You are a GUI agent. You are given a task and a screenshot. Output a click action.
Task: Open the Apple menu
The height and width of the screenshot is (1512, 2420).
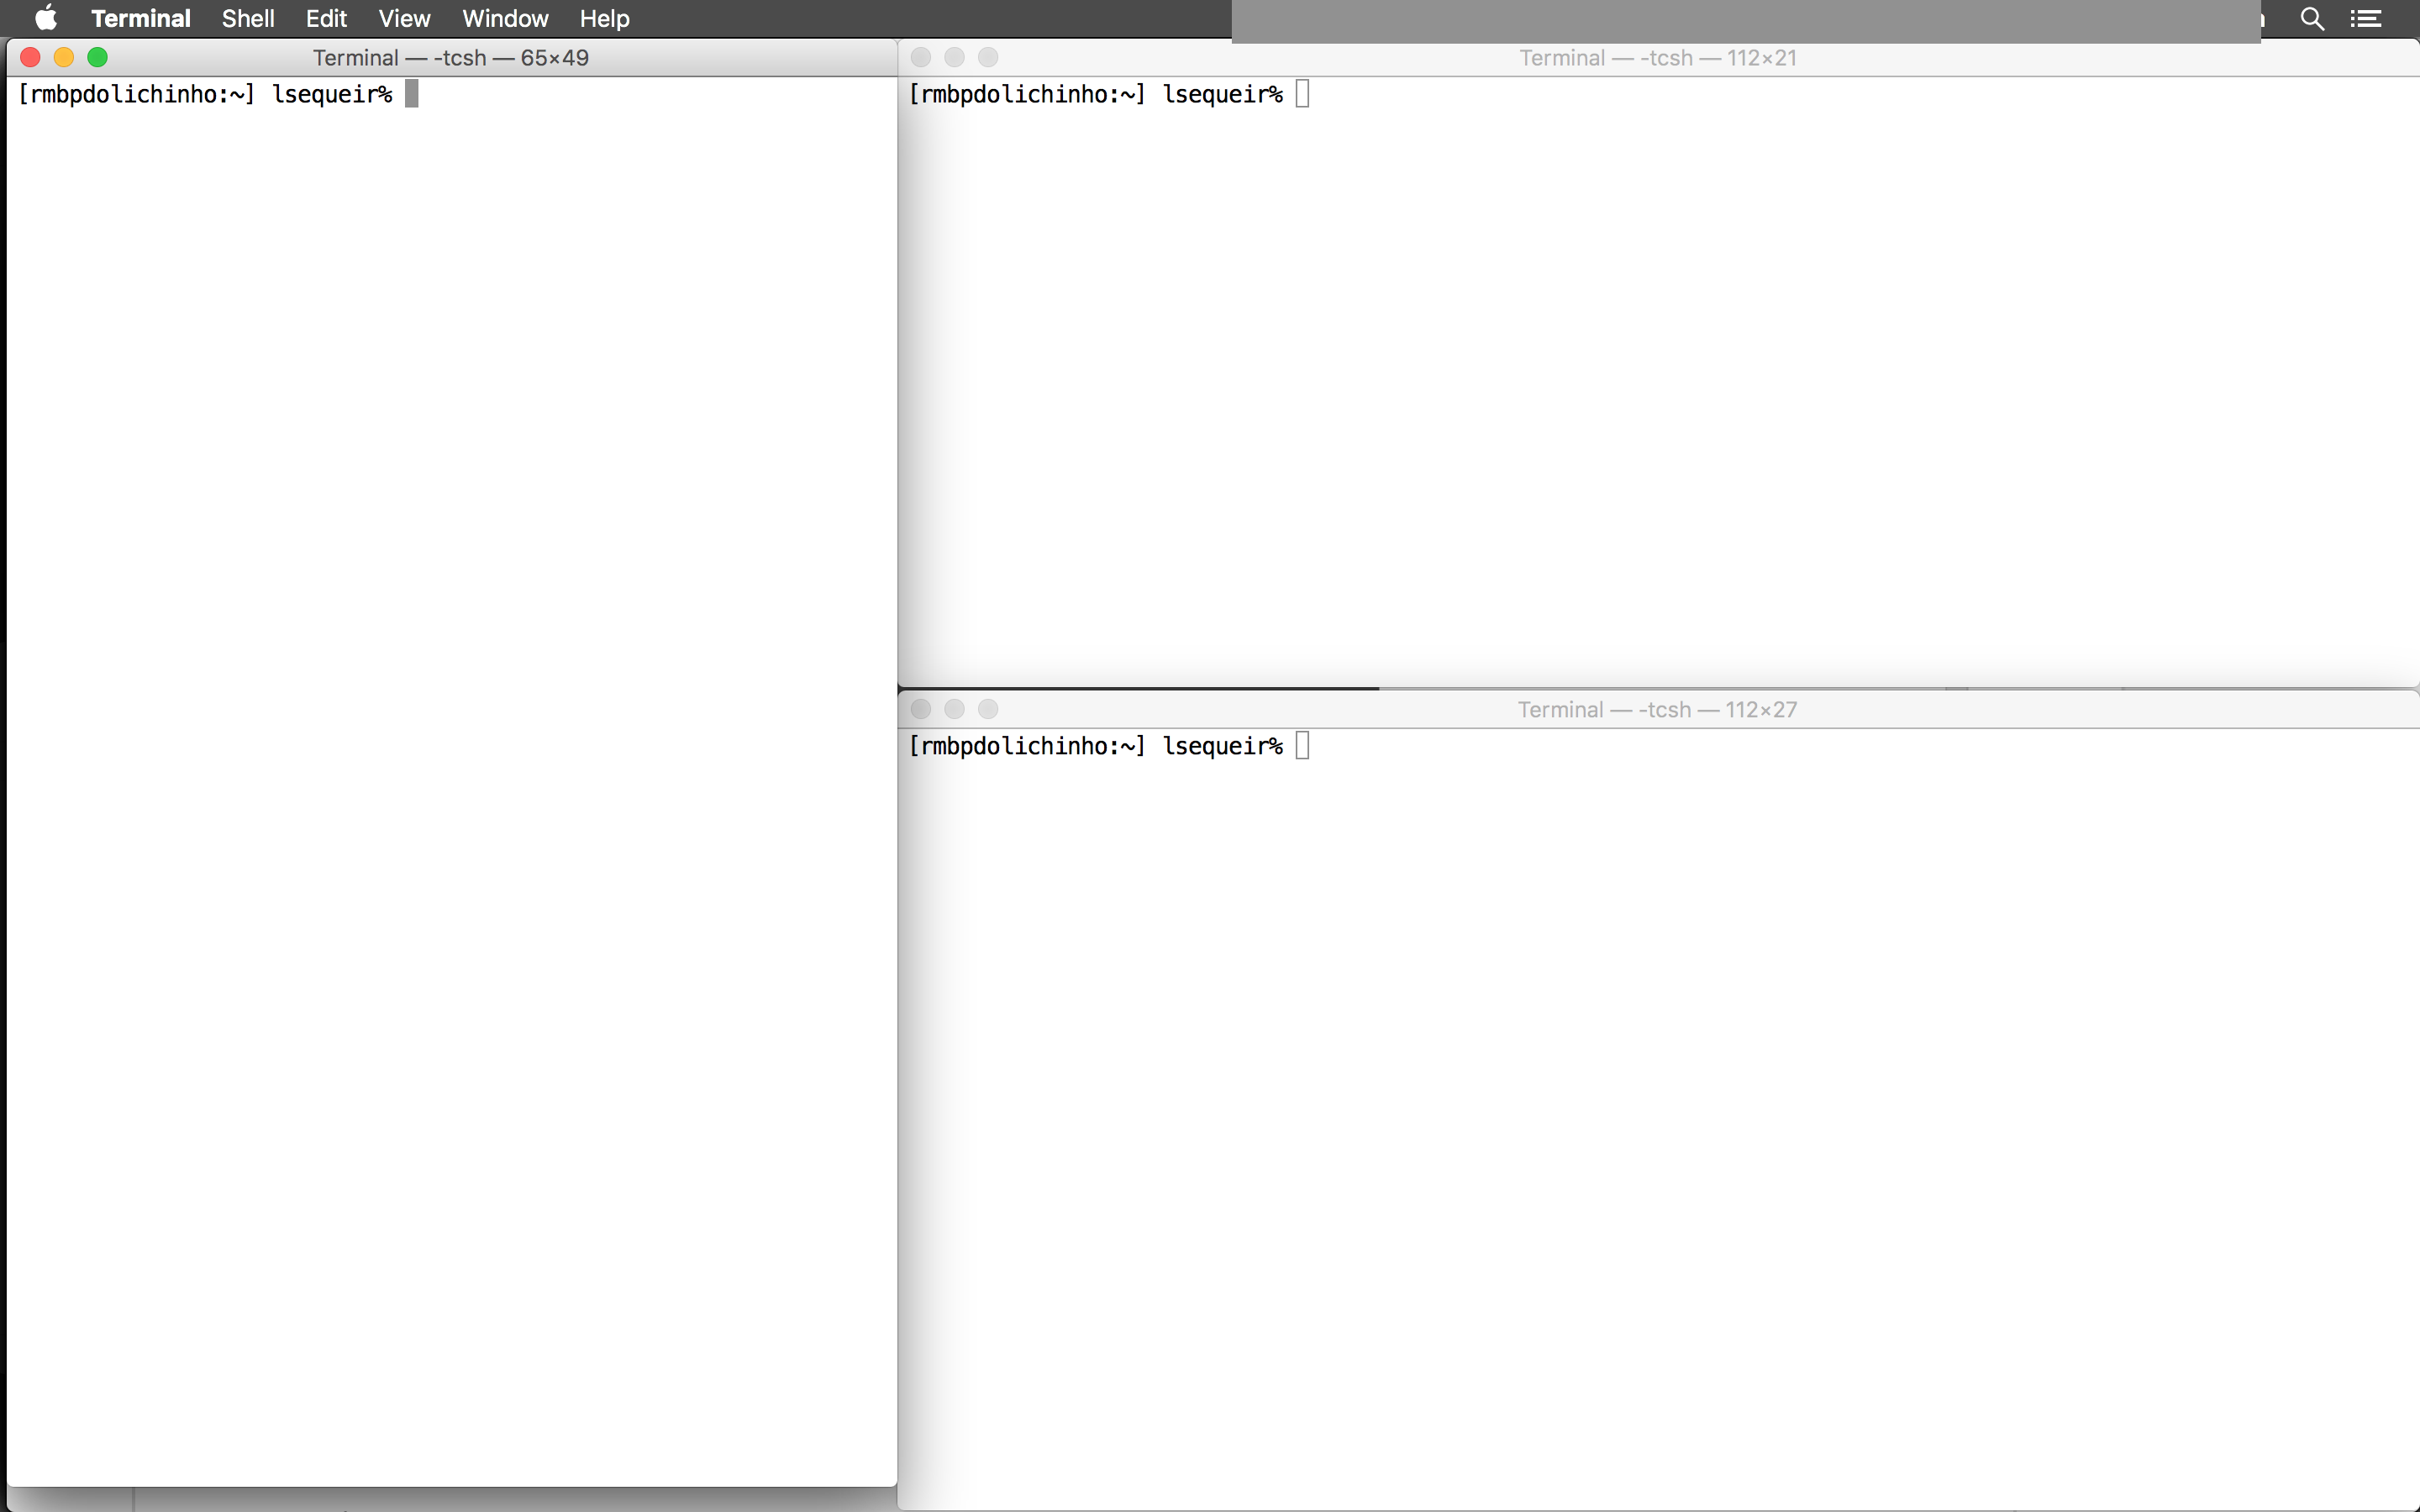pyautogui.click(x=46, y=18)
